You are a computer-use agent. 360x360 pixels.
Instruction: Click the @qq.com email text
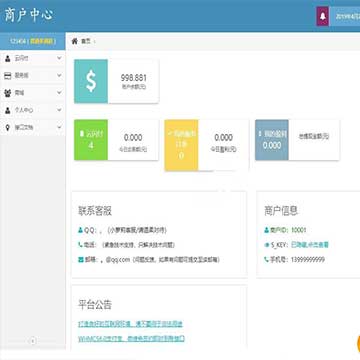coord(118,260)
